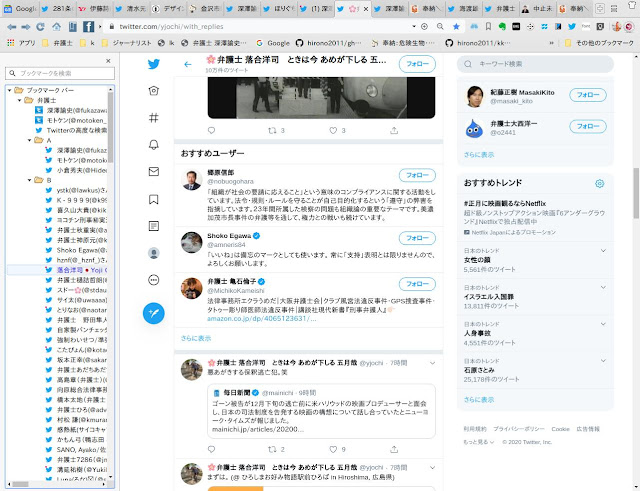The width and height of the screenshot is (640, 491).
Task: Follow 弁護士 落合洋司 from header
Action: coord(417,64)
